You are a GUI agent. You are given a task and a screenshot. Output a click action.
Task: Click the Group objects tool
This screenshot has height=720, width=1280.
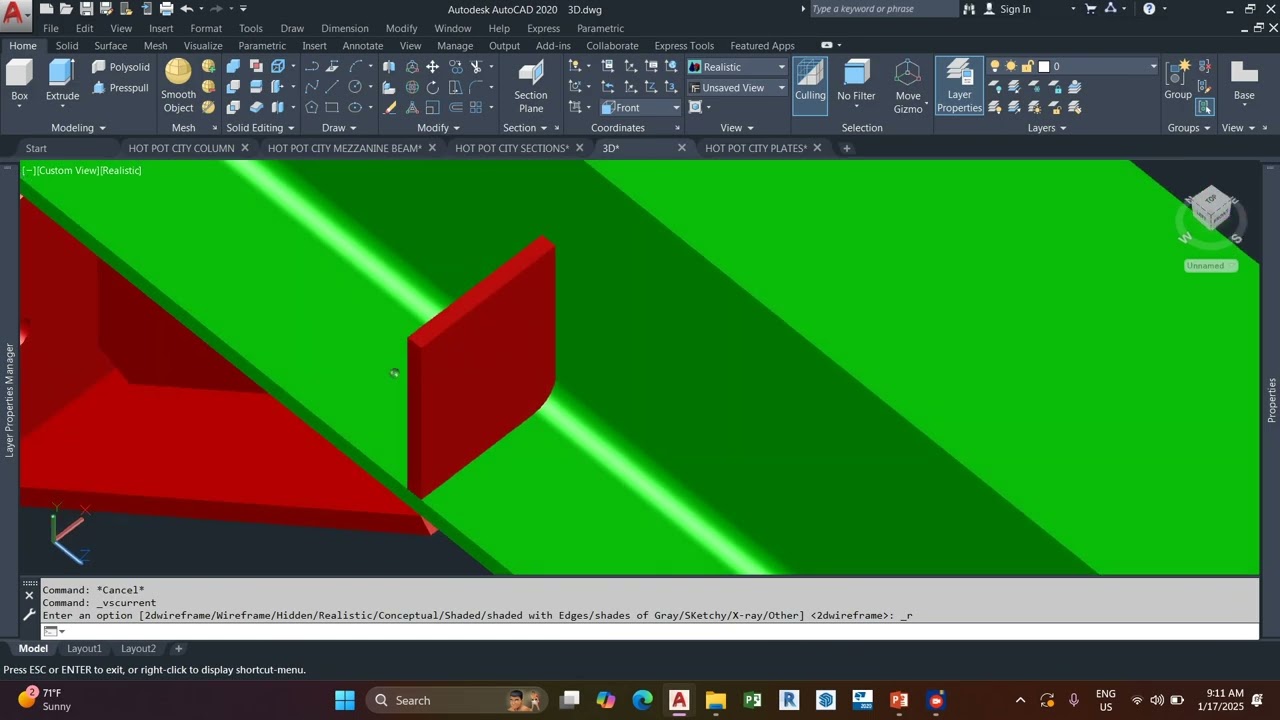click(1178, 80)
